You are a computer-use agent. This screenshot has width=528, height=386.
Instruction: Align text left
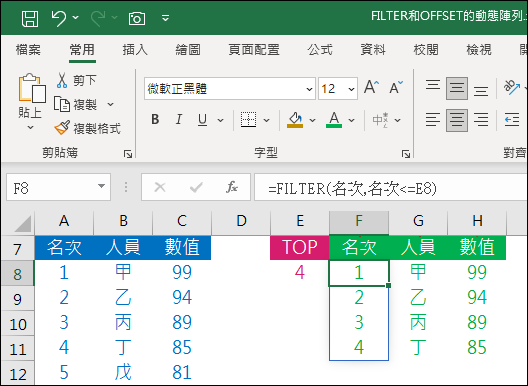(x=433, y=120)
